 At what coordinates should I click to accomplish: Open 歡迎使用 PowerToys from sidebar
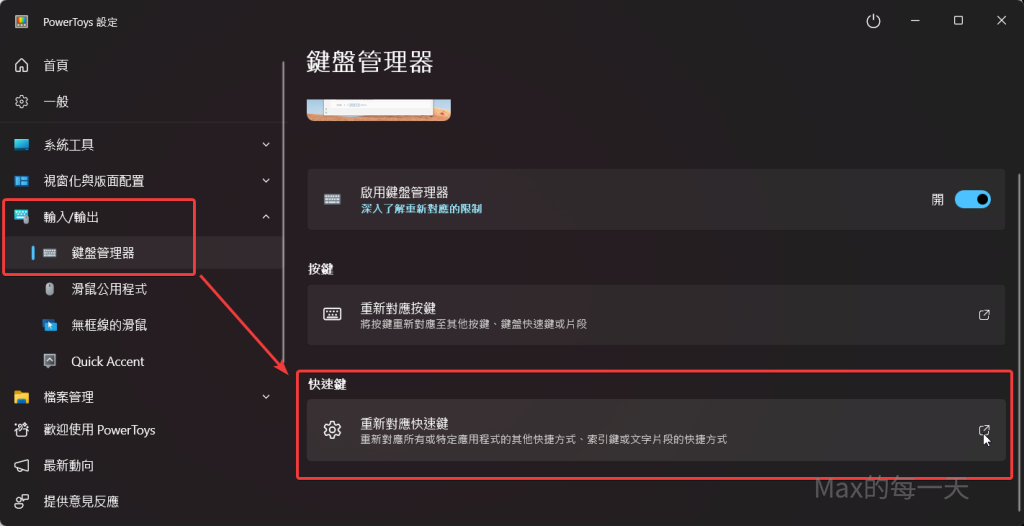[x=99, y=430]
